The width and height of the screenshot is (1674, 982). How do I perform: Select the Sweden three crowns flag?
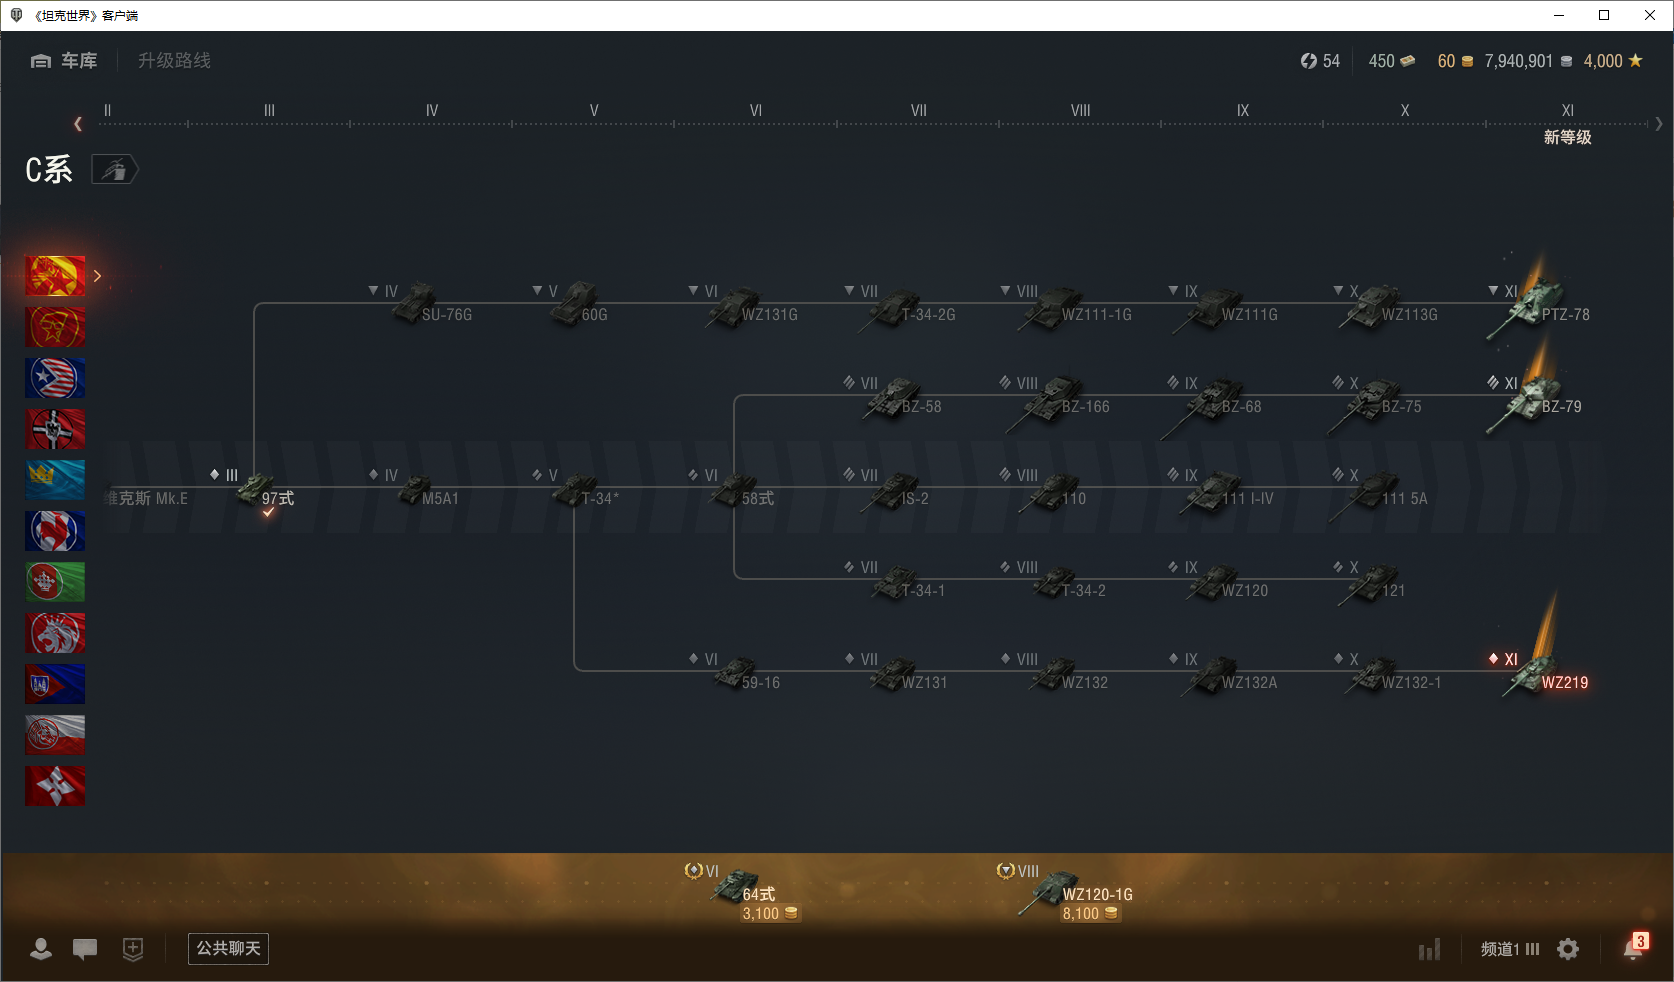pyautogui.click(x=55, y=480)
